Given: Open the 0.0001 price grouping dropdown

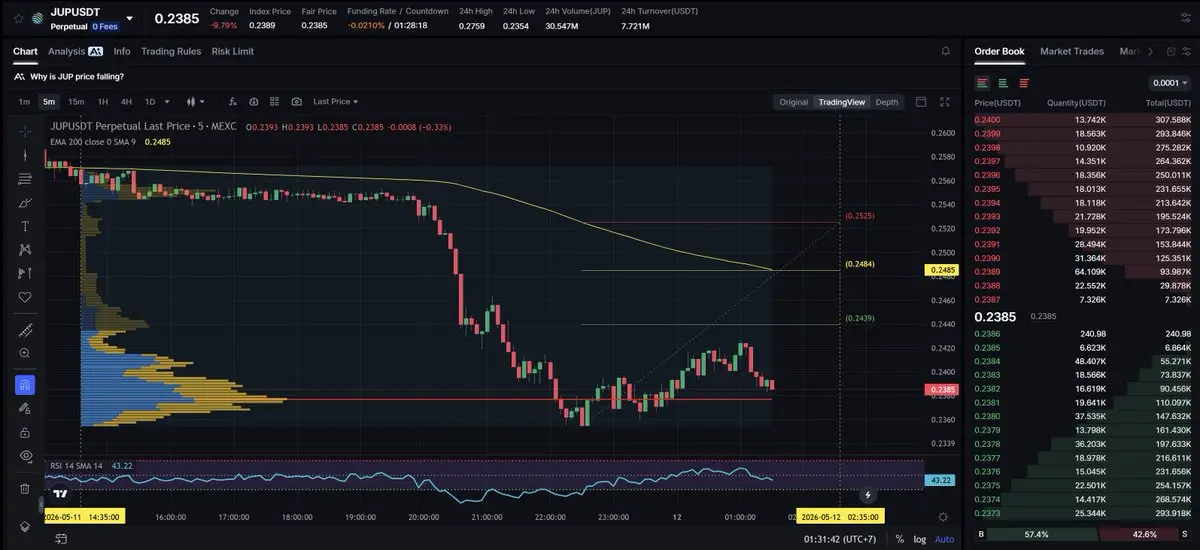Looking at the screenshot, I should 1170,83.
